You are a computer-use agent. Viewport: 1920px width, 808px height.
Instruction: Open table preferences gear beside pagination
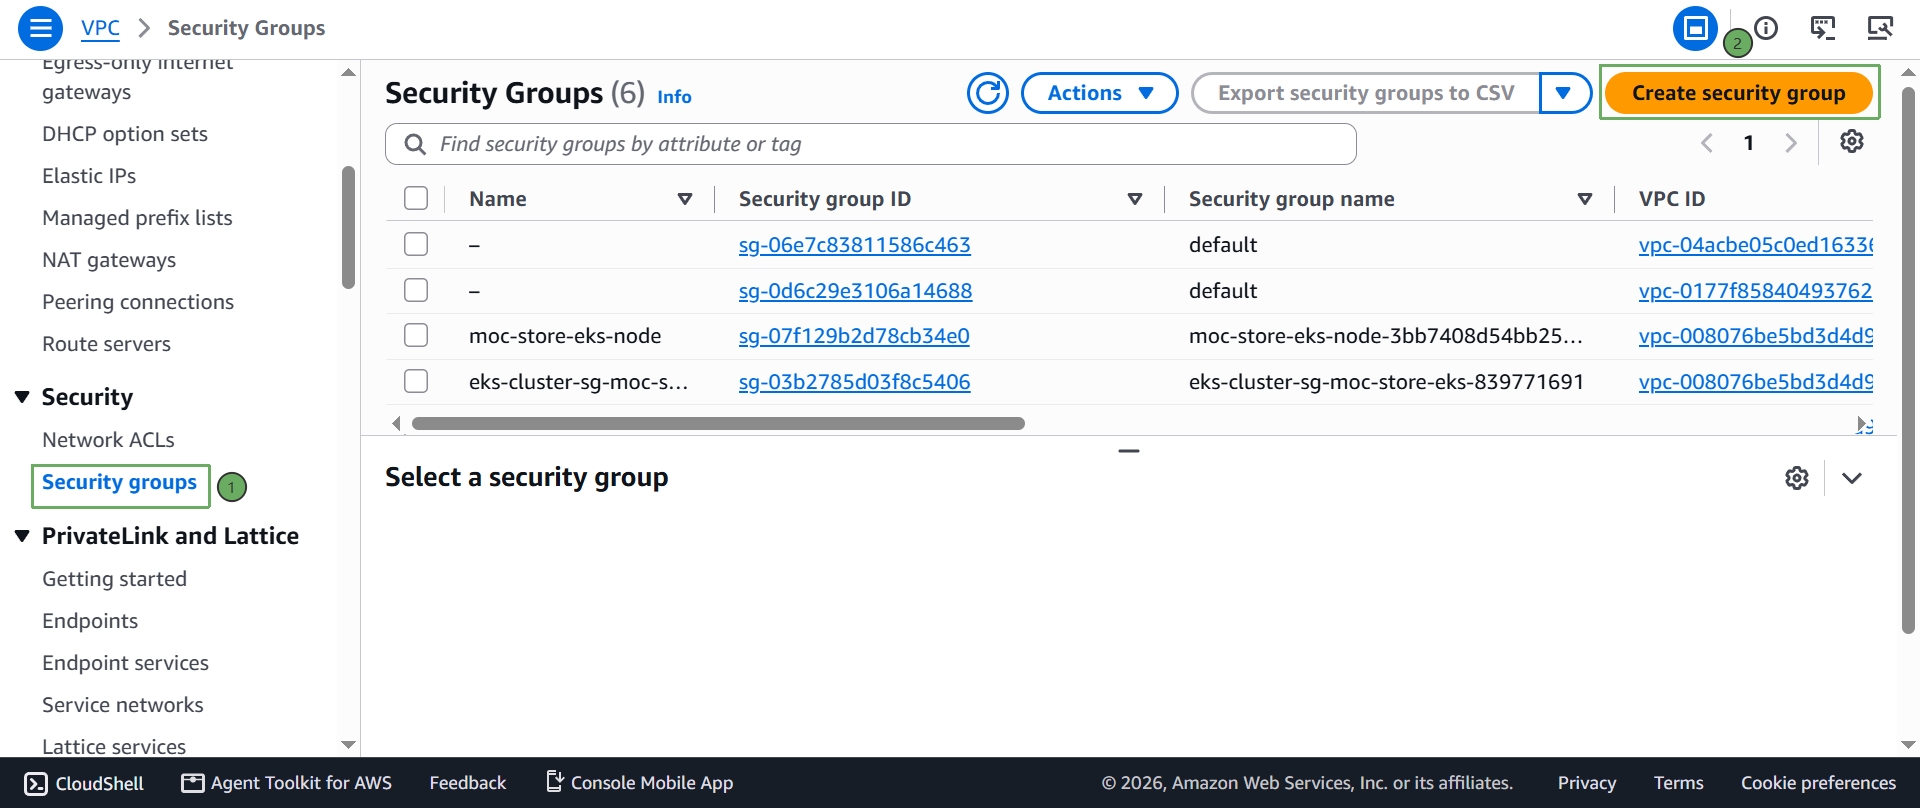1852,142
